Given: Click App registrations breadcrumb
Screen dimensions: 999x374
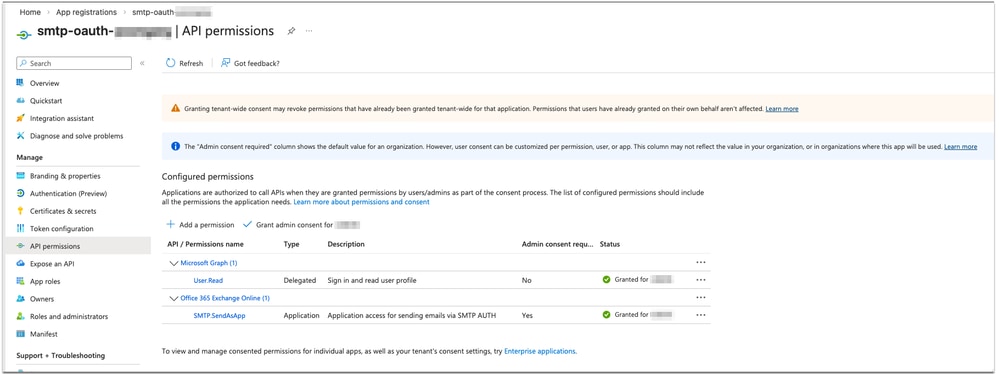Looking at the screenshot, I should tap(87, 12).
